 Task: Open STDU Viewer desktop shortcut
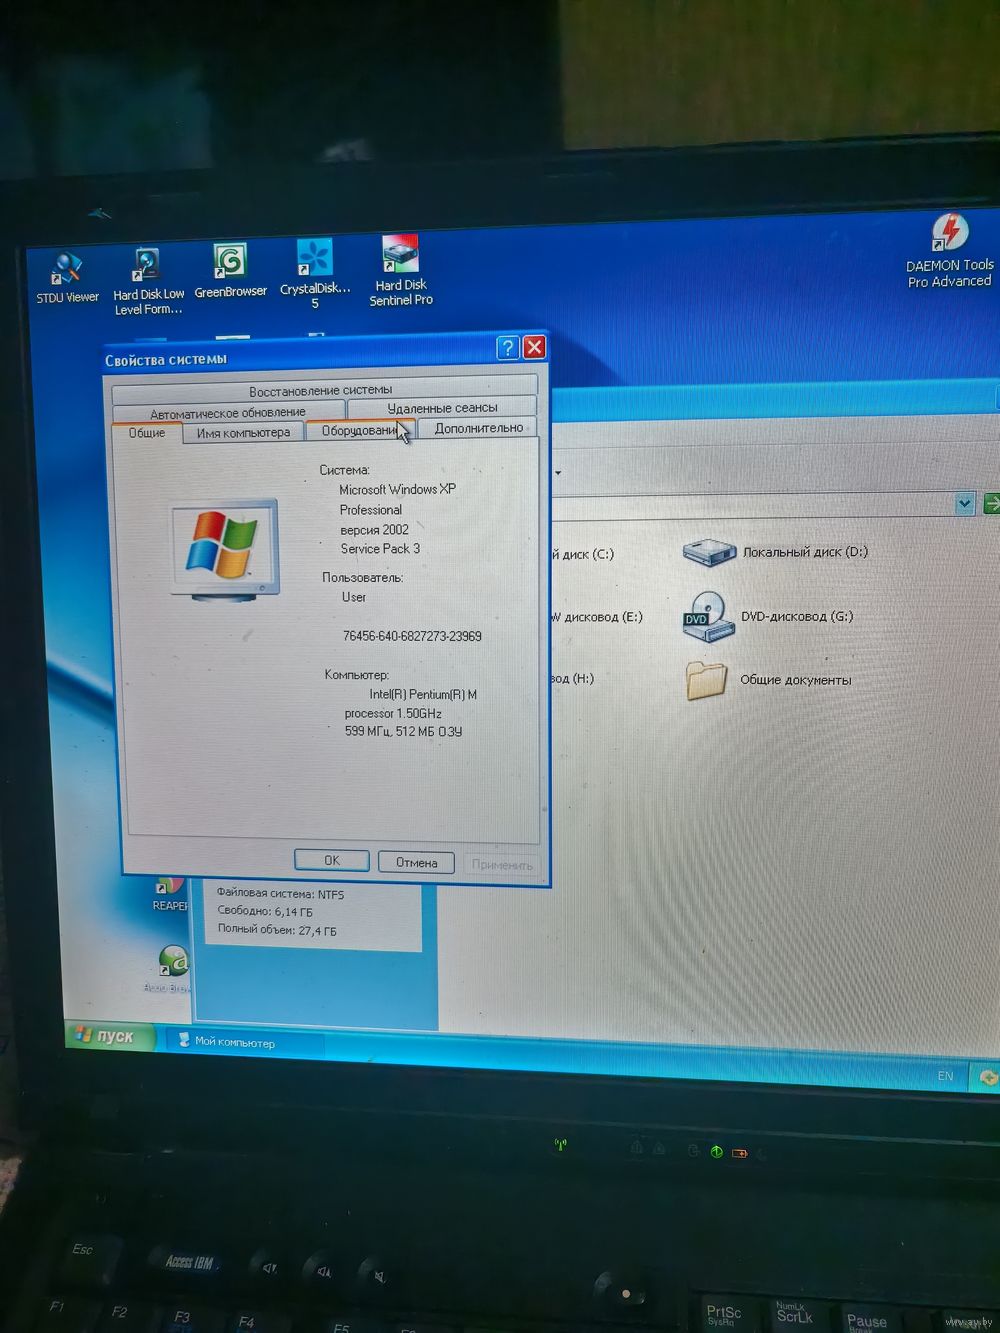pyautogui.click(x=67, y=272)
